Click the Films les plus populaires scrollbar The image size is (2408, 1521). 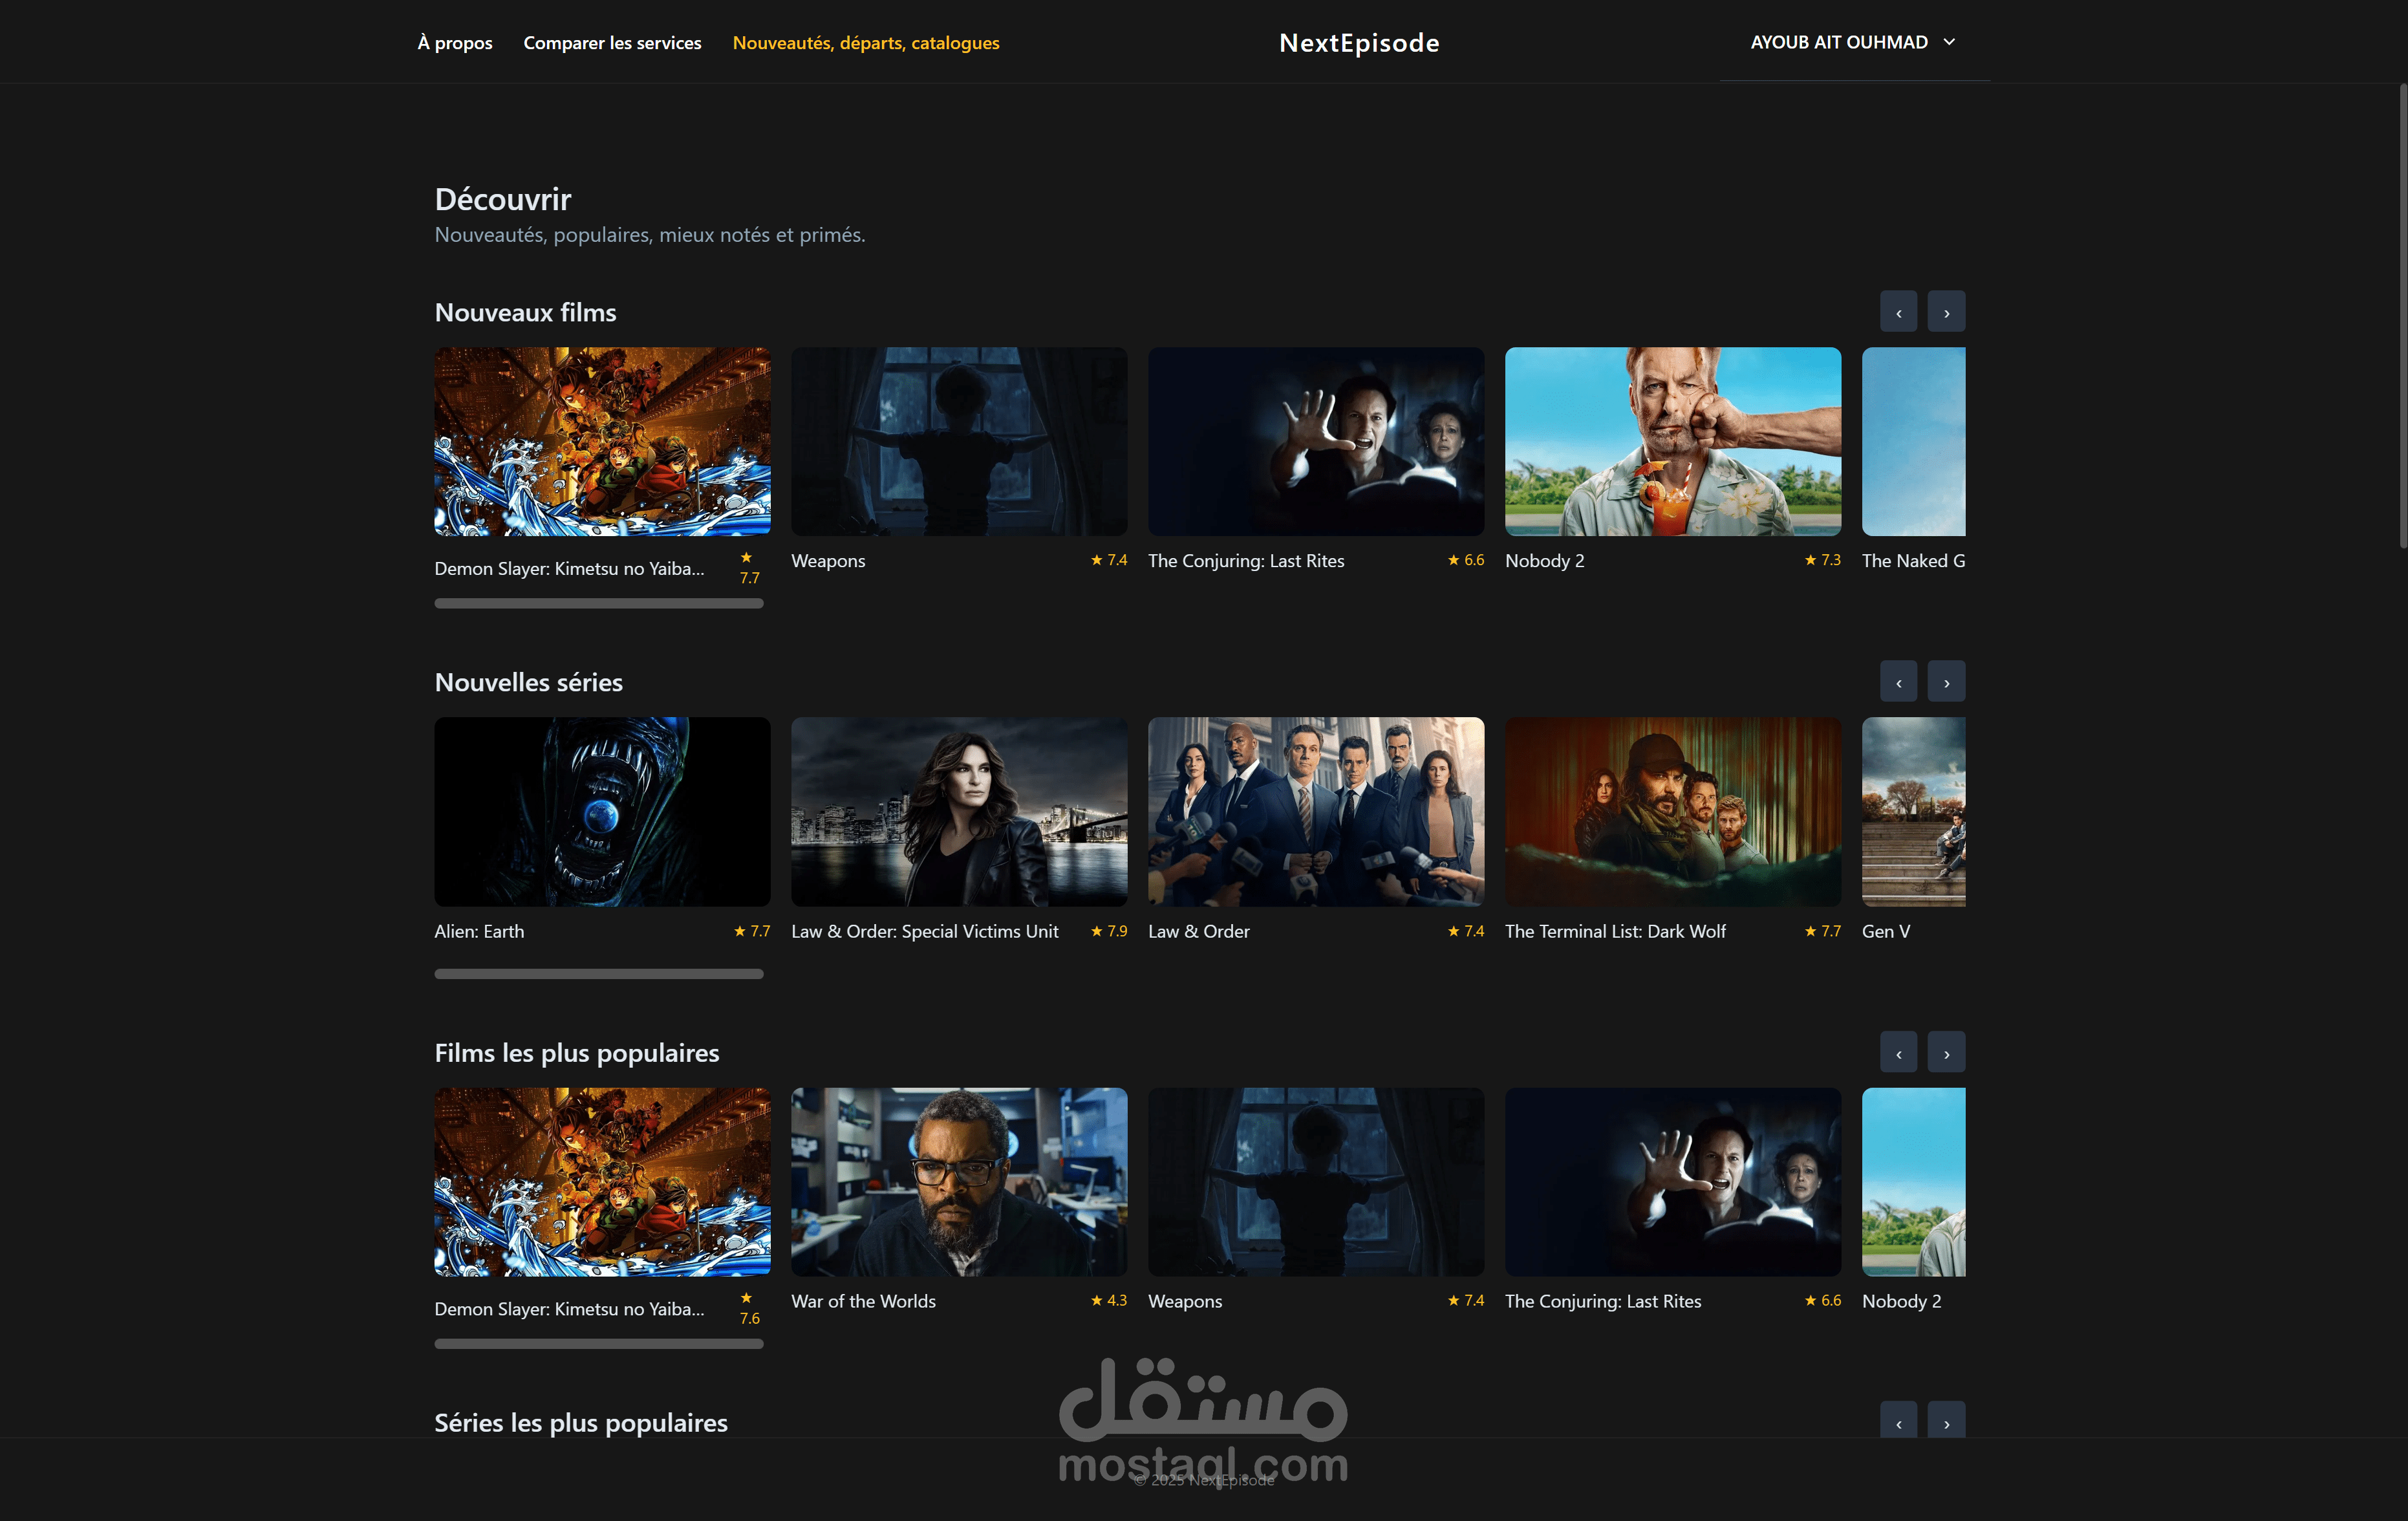click(599, 1343)
